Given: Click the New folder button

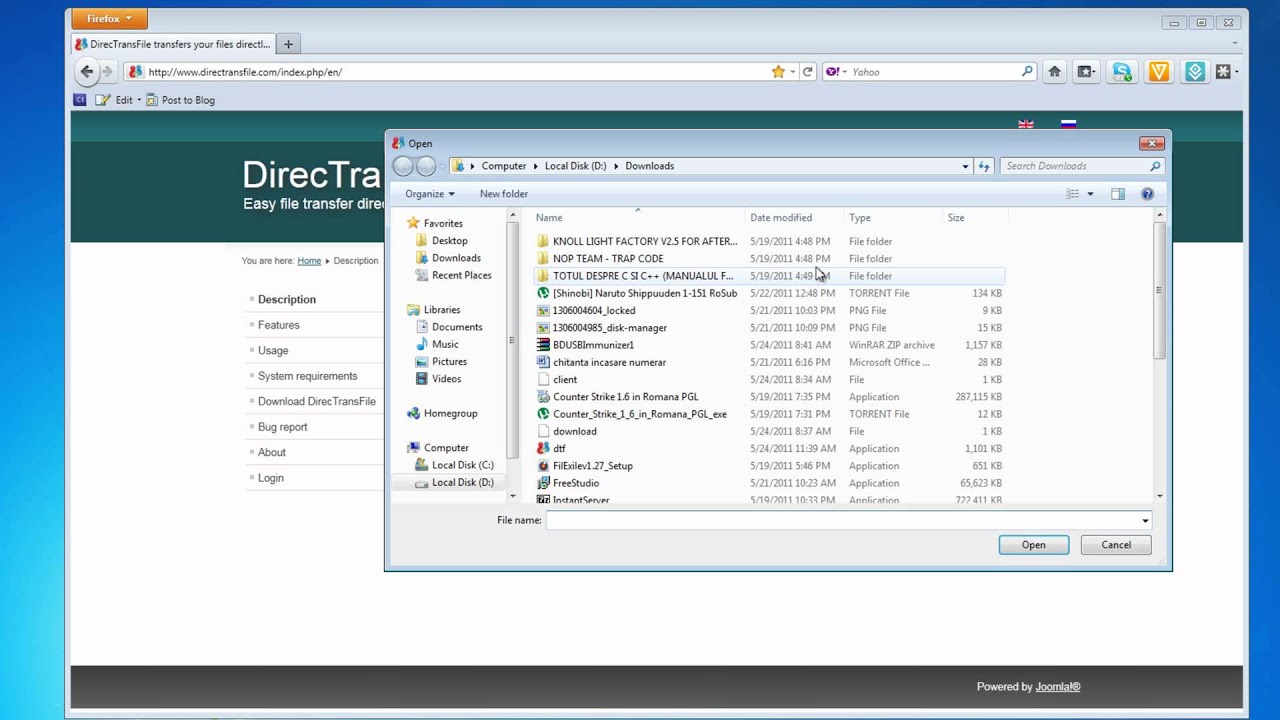Looking at the screenshot, I should (x=504, y=194).
